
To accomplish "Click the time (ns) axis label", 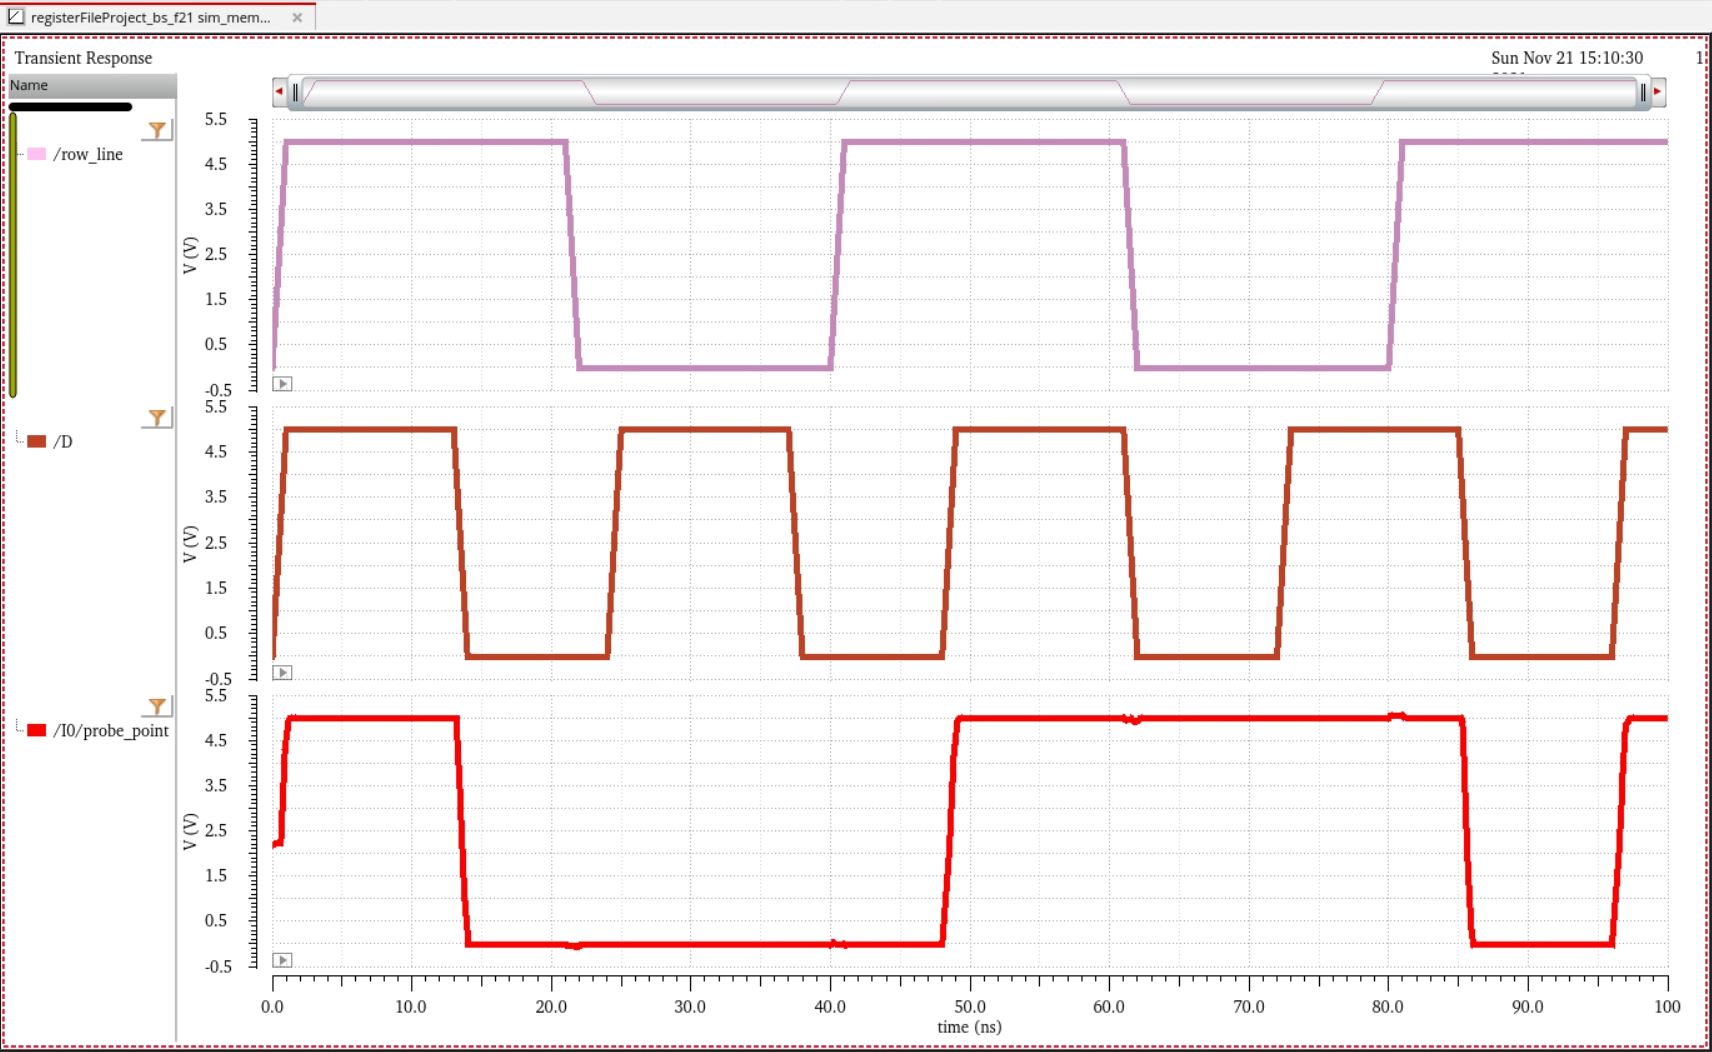I will tap(969, 1027).
